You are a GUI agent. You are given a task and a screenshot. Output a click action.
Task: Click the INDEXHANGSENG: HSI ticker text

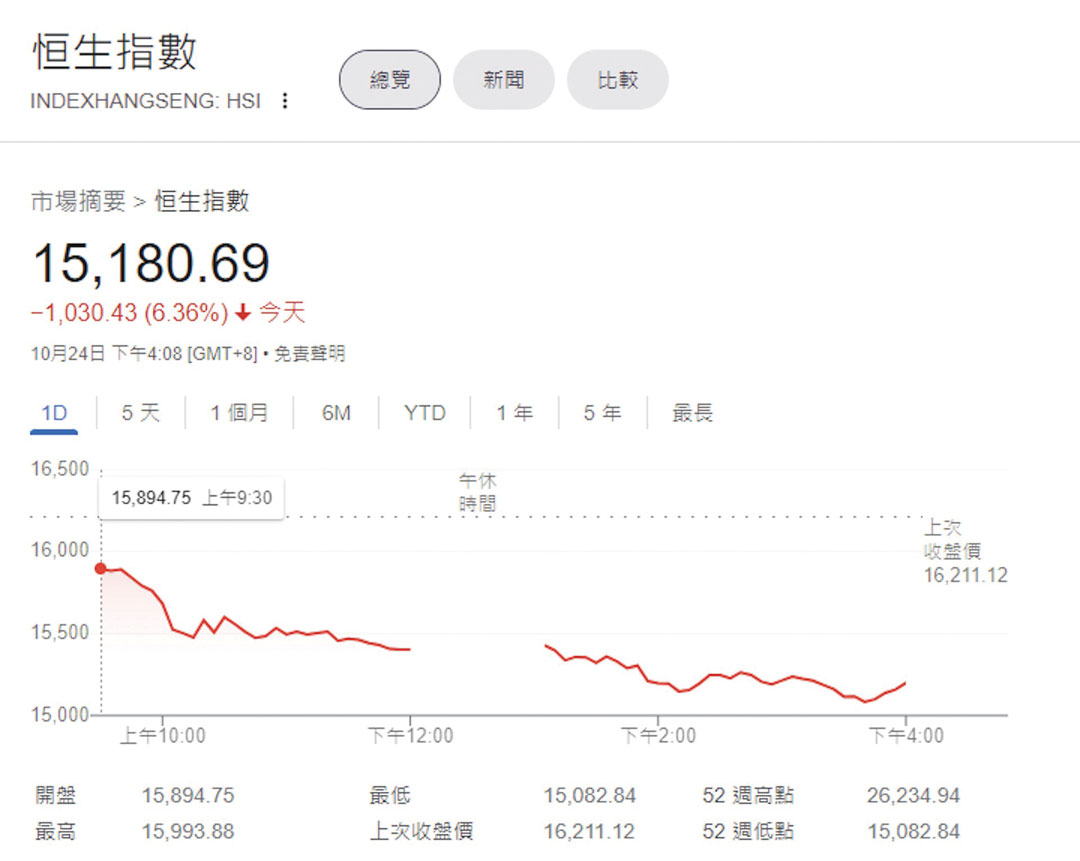[145, 101]
